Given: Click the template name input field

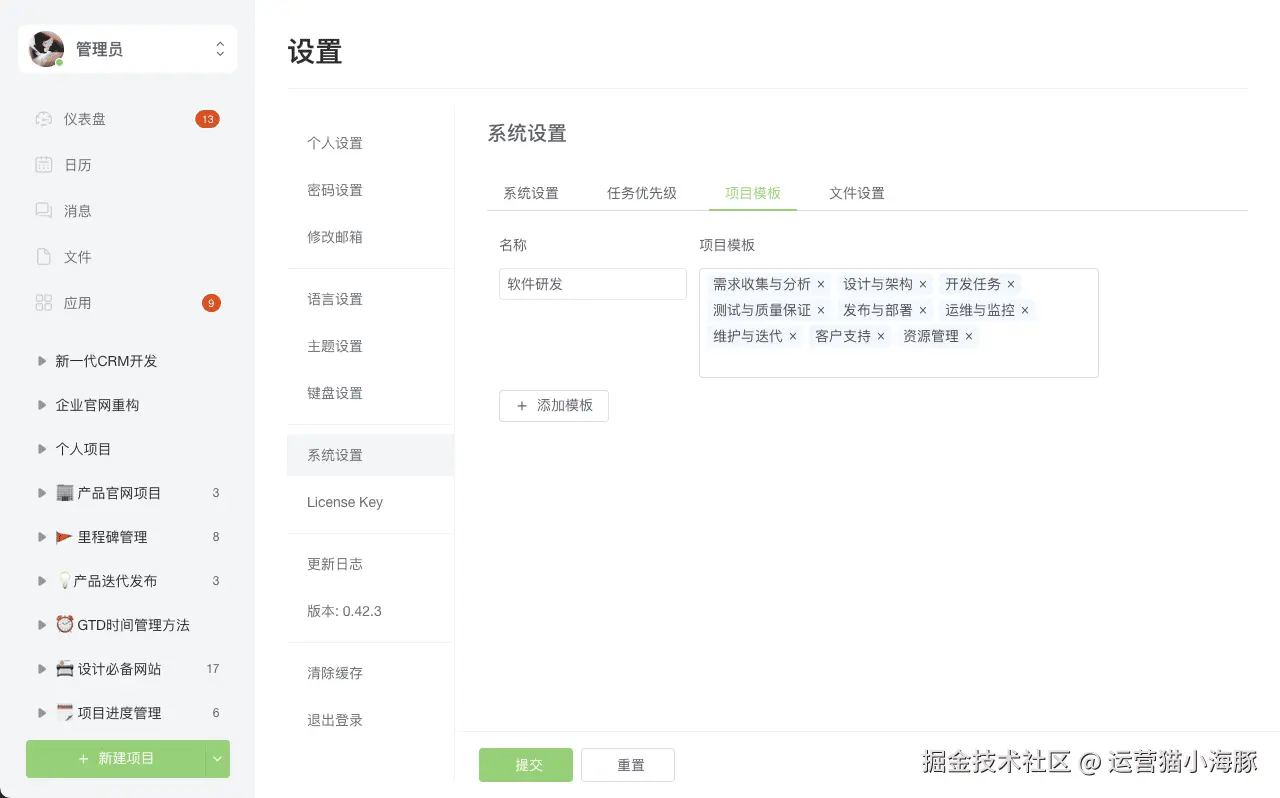Looking at the screenshot, I should point(593,284).
